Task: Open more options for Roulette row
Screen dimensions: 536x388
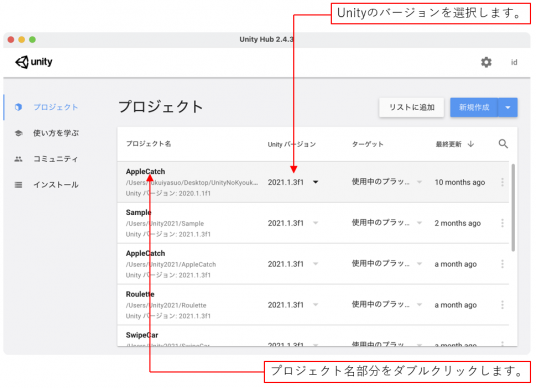Action: pos(502,305)
